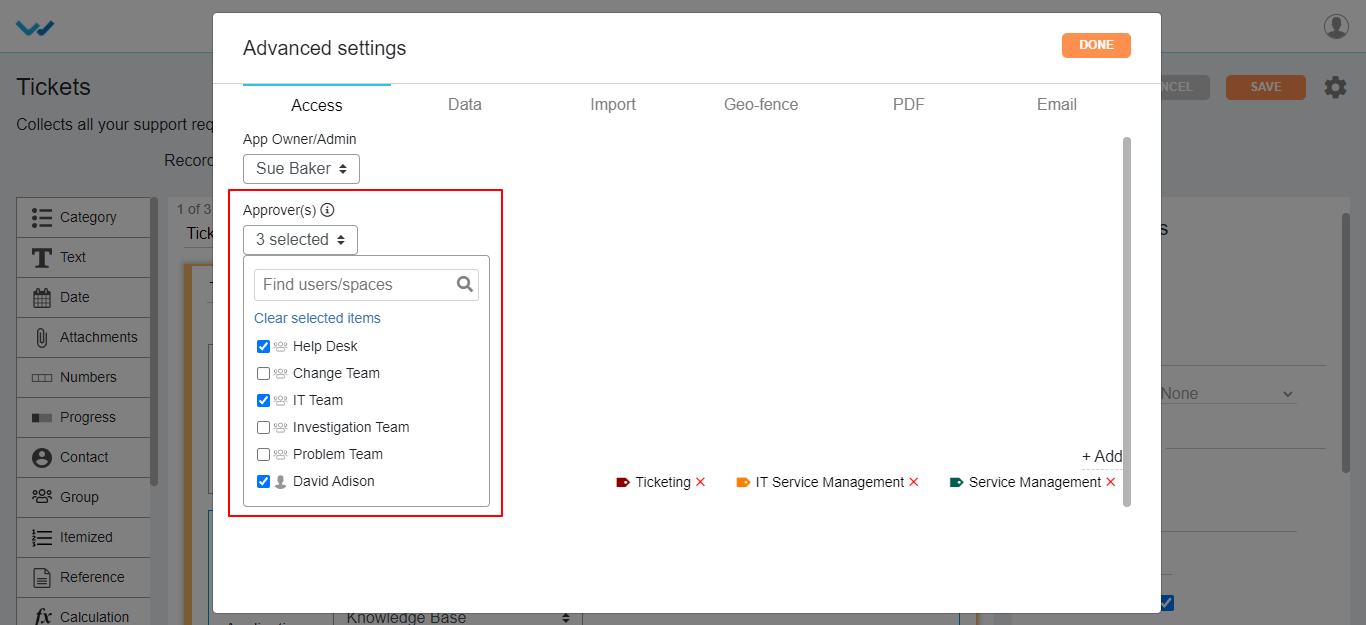Check the Change Team approver
The width and height of the screenshot is (1366, 625).
click(263, 373)
